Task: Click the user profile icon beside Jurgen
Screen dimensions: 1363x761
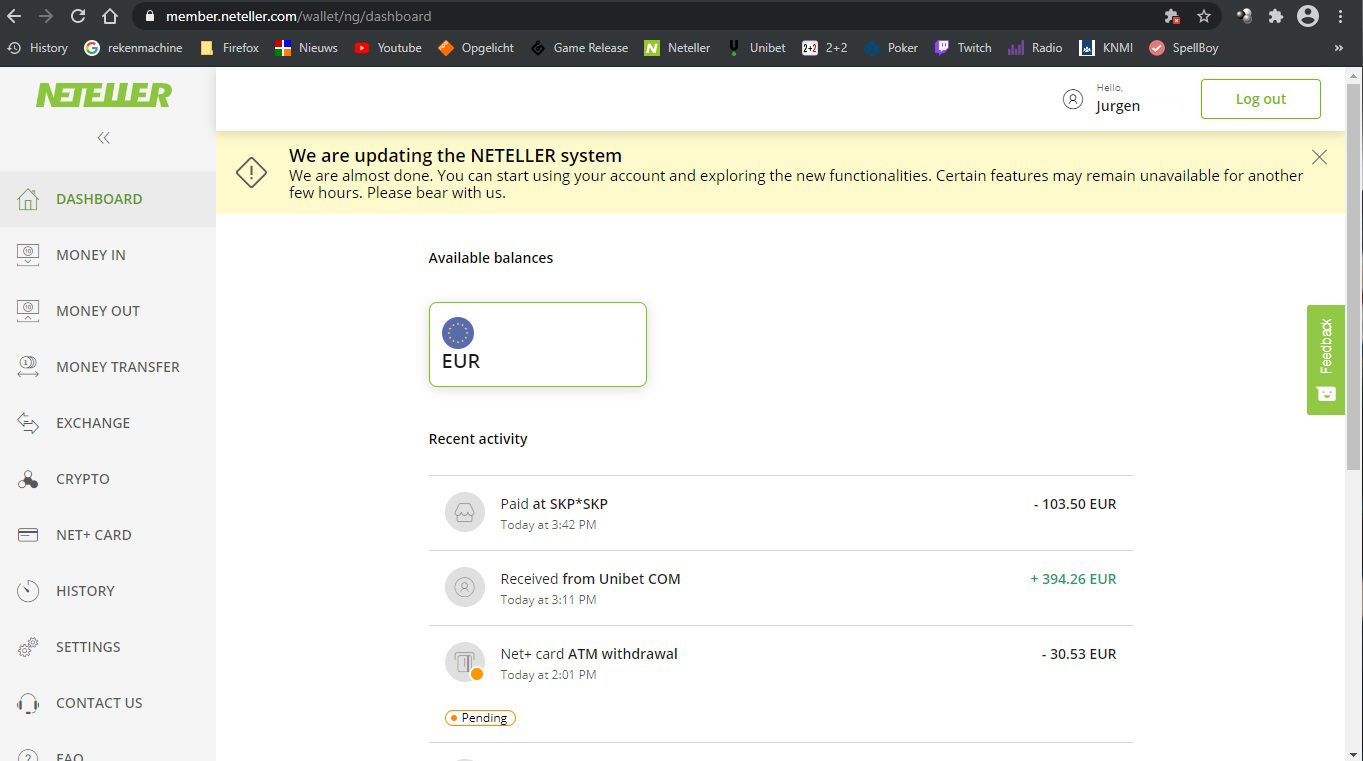Action: pyautogui.click(x=1073, y=99)
